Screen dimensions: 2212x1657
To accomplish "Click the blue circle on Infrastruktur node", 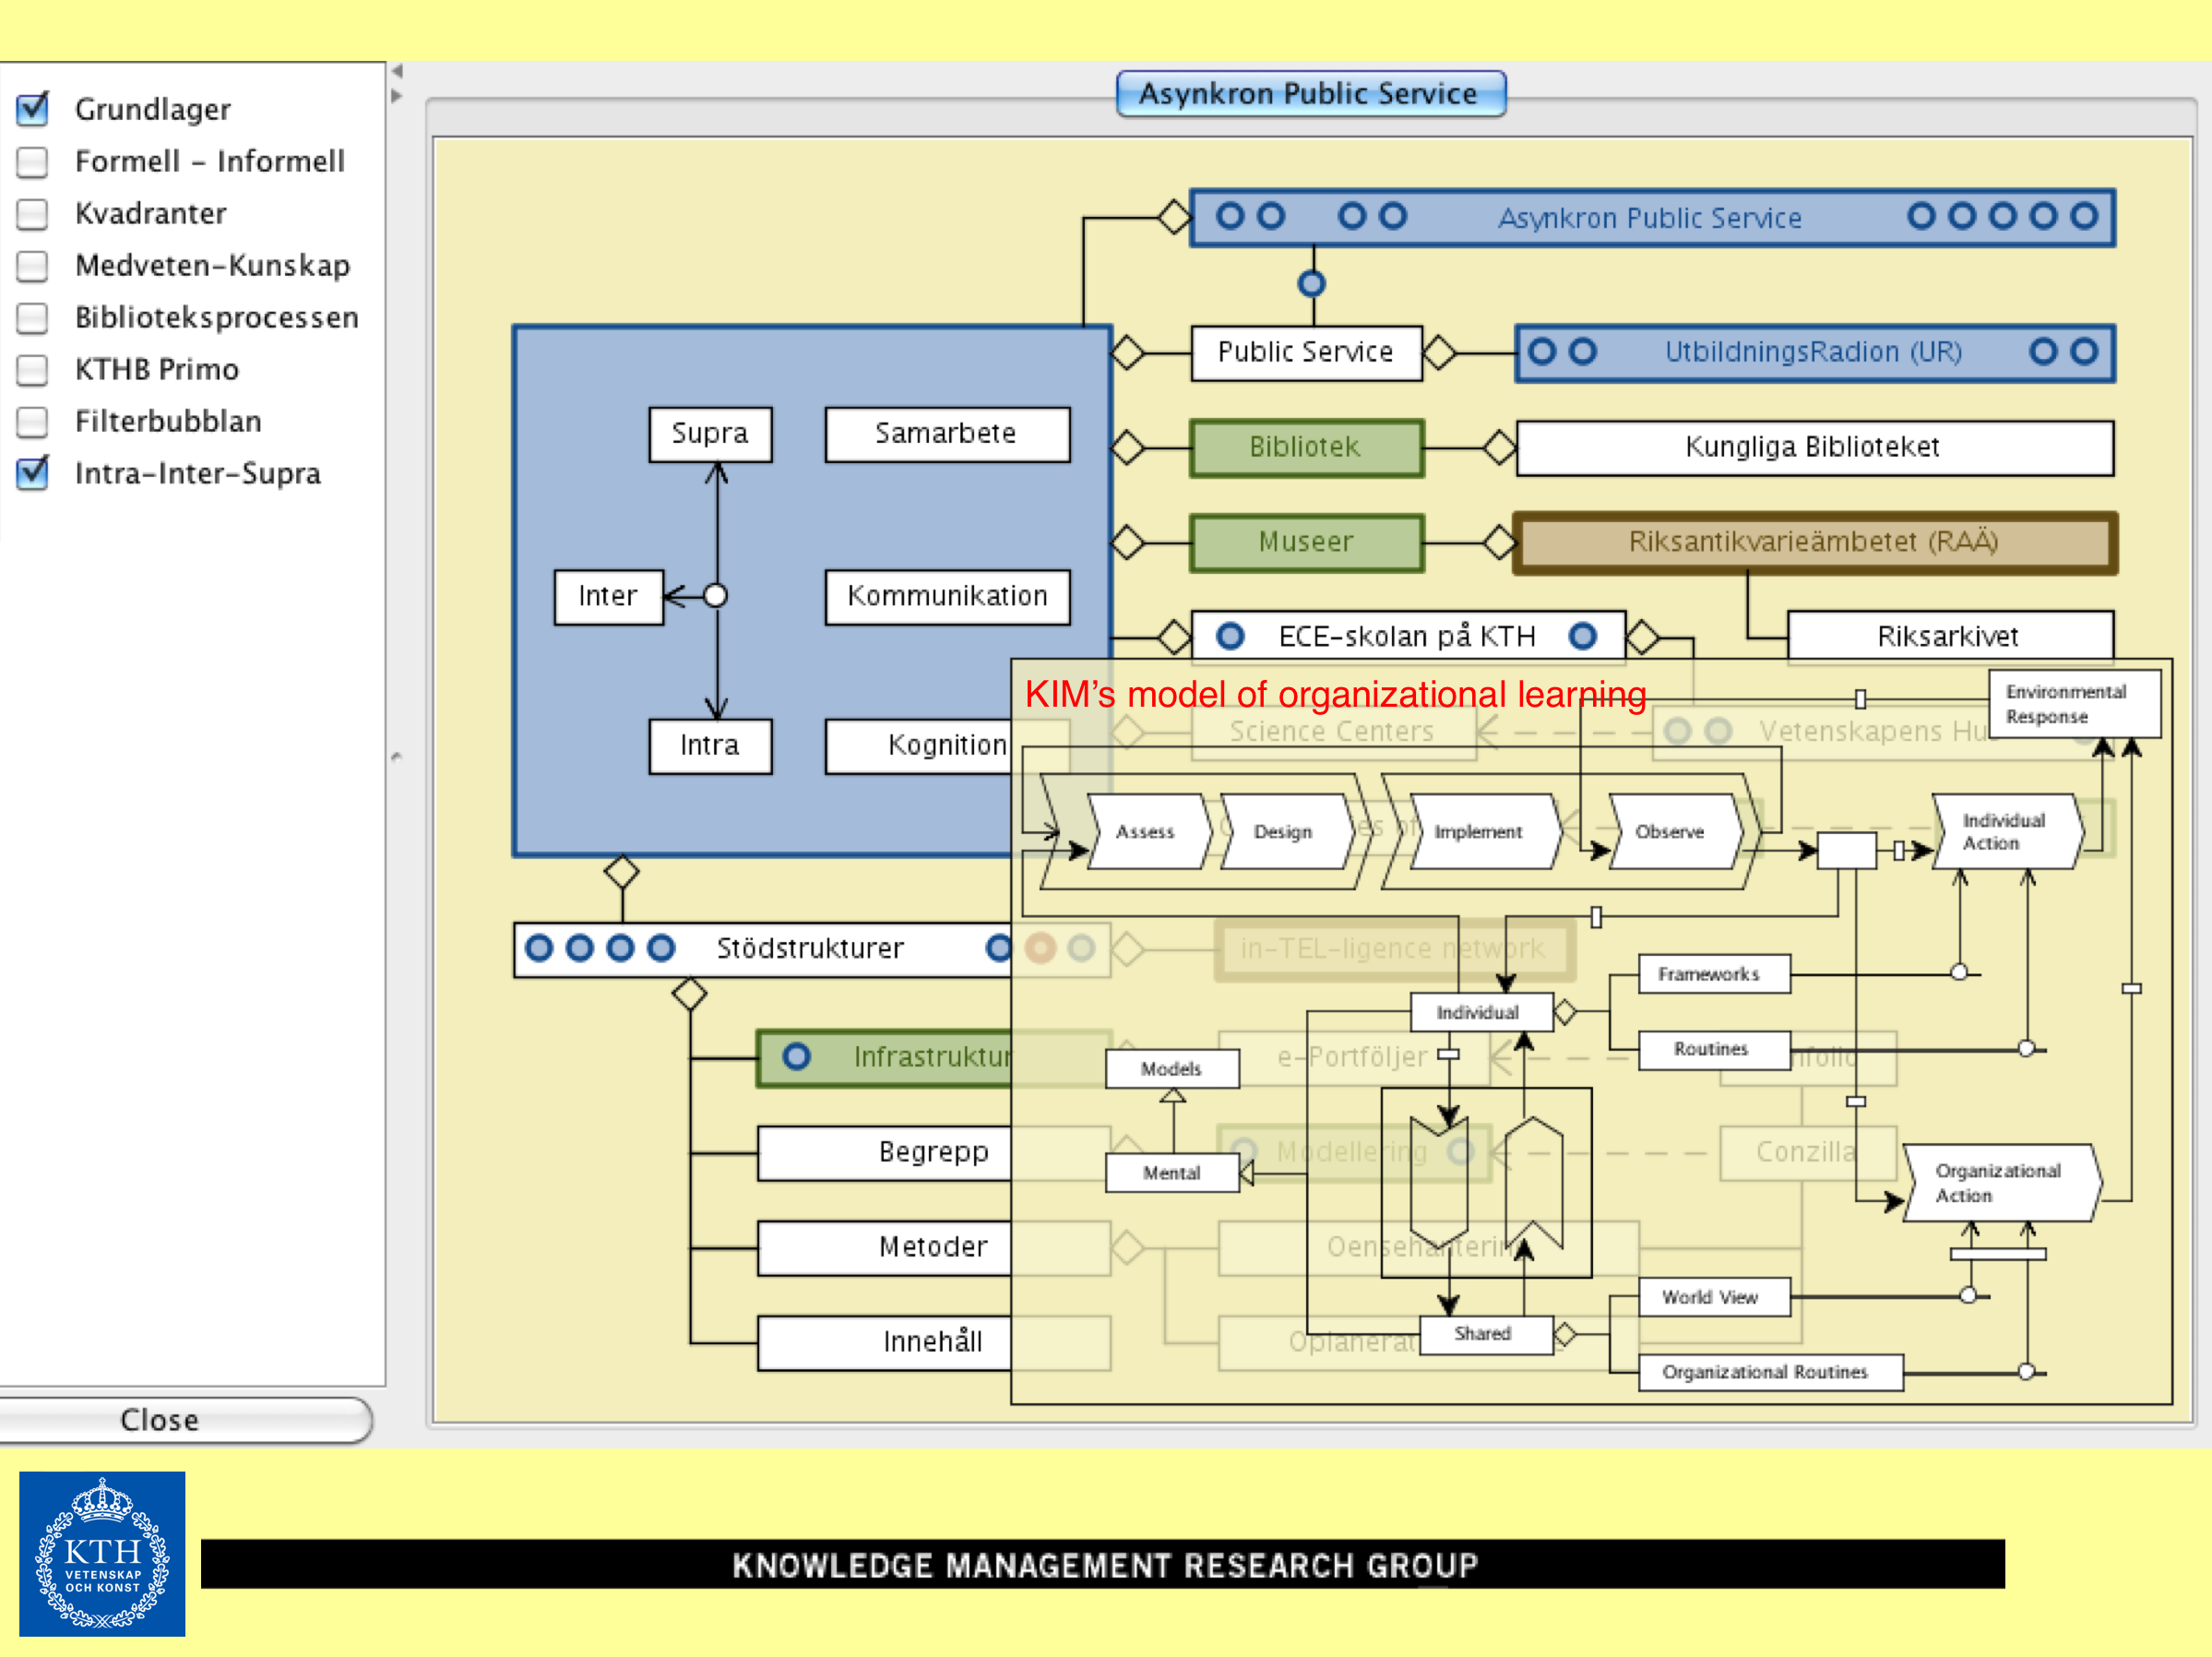I will tap(796, 1056).
